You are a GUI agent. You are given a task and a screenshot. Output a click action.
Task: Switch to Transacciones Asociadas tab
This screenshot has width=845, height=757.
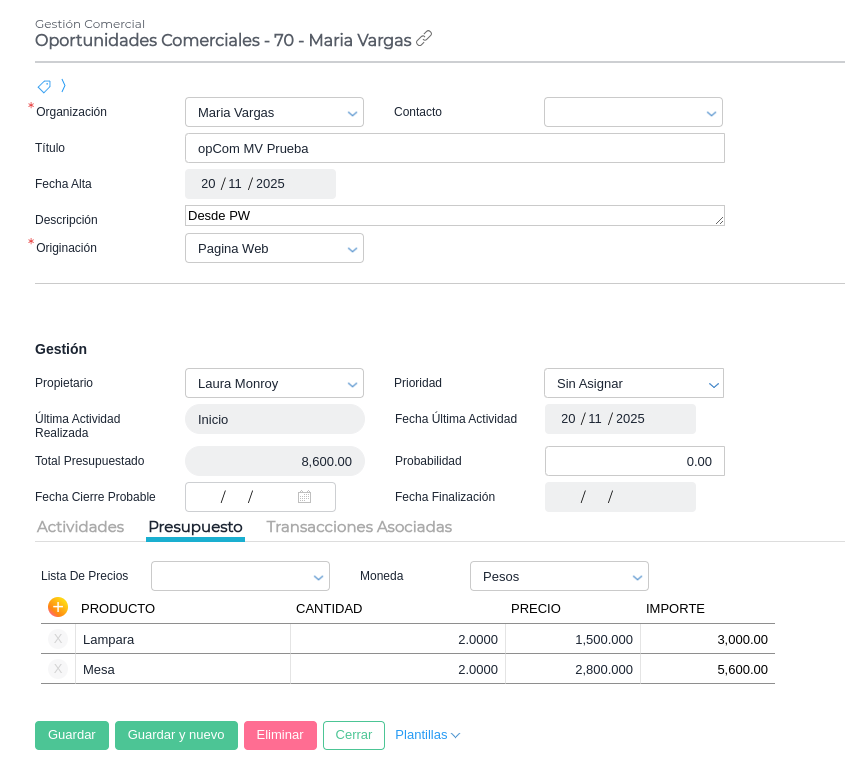coord(358,527)
